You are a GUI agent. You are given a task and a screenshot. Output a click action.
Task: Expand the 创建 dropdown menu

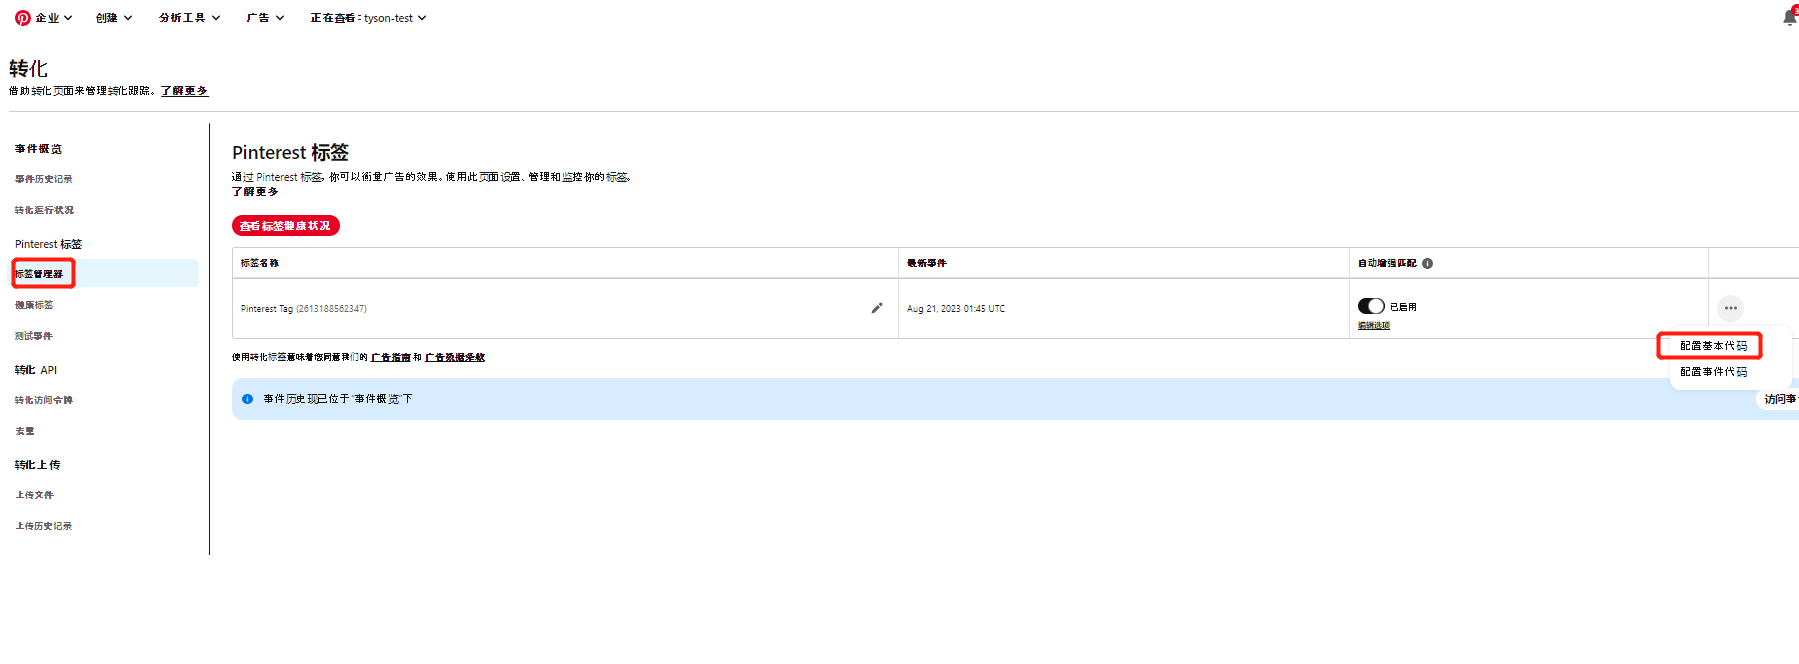pyautogui.click(x=114, y=18)
